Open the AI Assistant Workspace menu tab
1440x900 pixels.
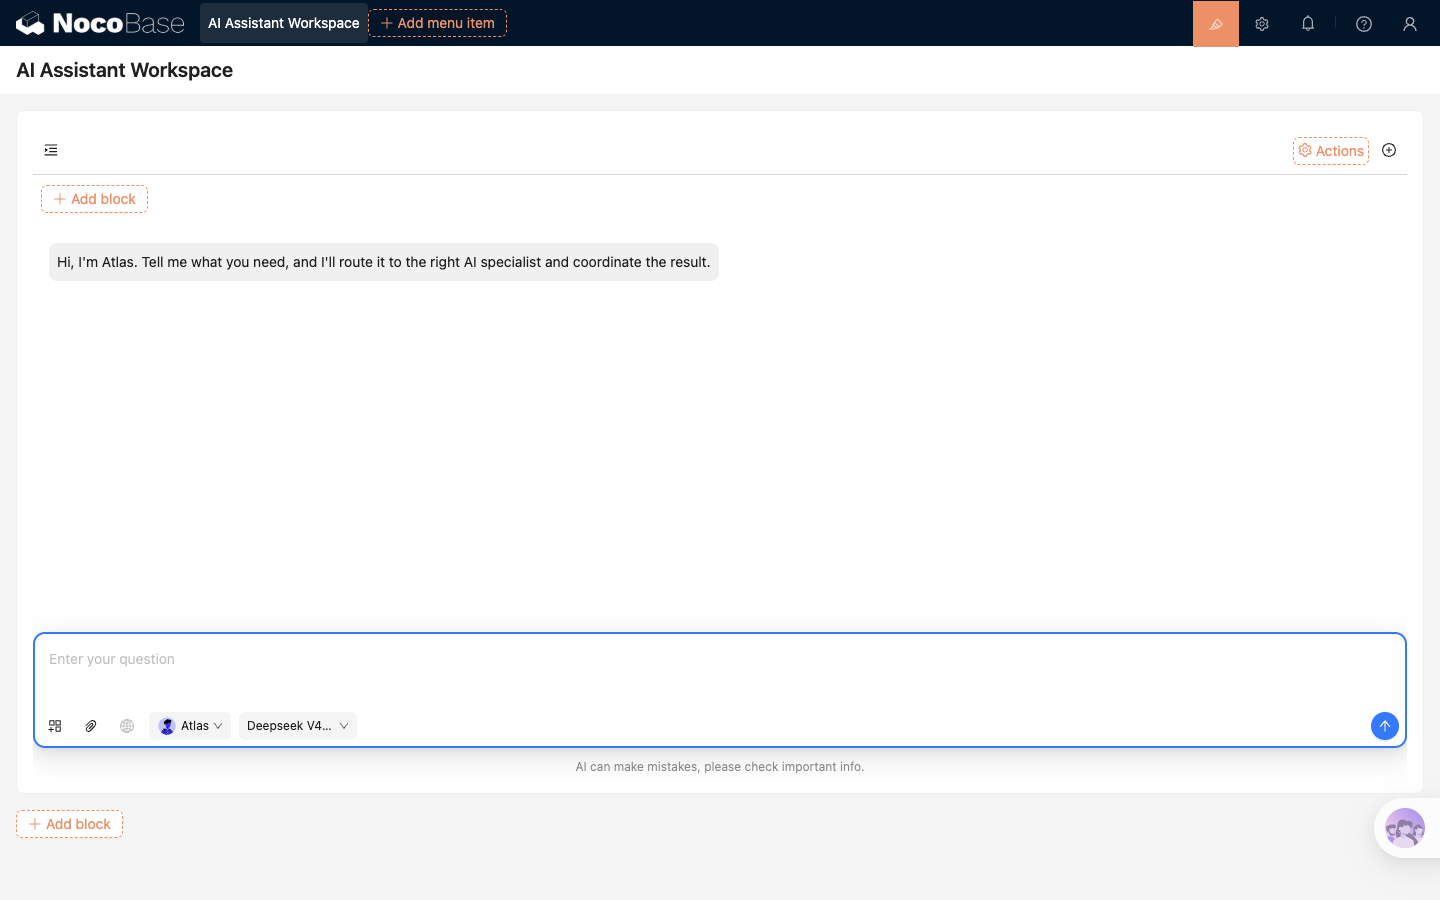[284, 23]
